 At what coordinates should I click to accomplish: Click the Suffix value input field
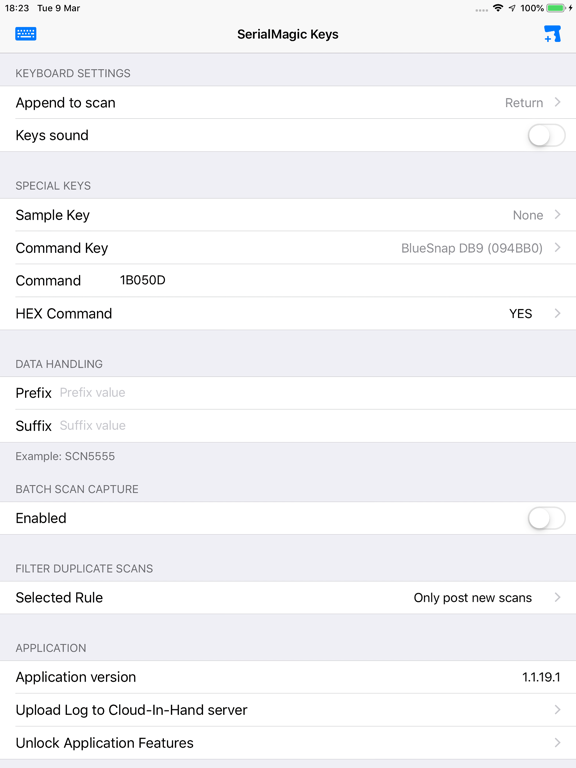click(x=311, y=426)
